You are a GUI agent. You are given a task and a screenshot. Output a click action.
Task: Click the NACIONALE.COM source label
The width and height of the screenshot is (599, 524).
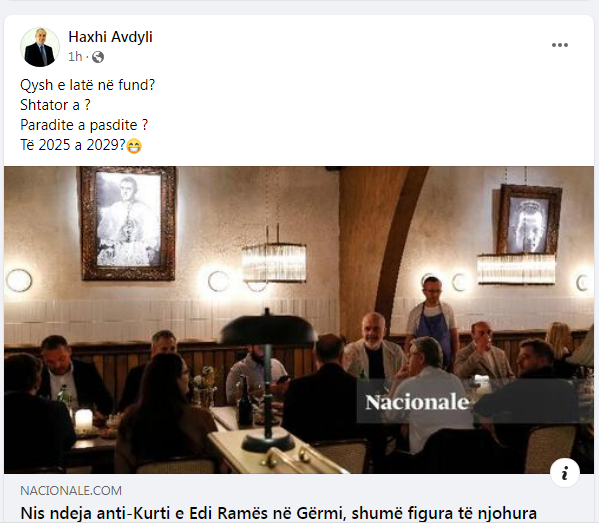[71, 490]
